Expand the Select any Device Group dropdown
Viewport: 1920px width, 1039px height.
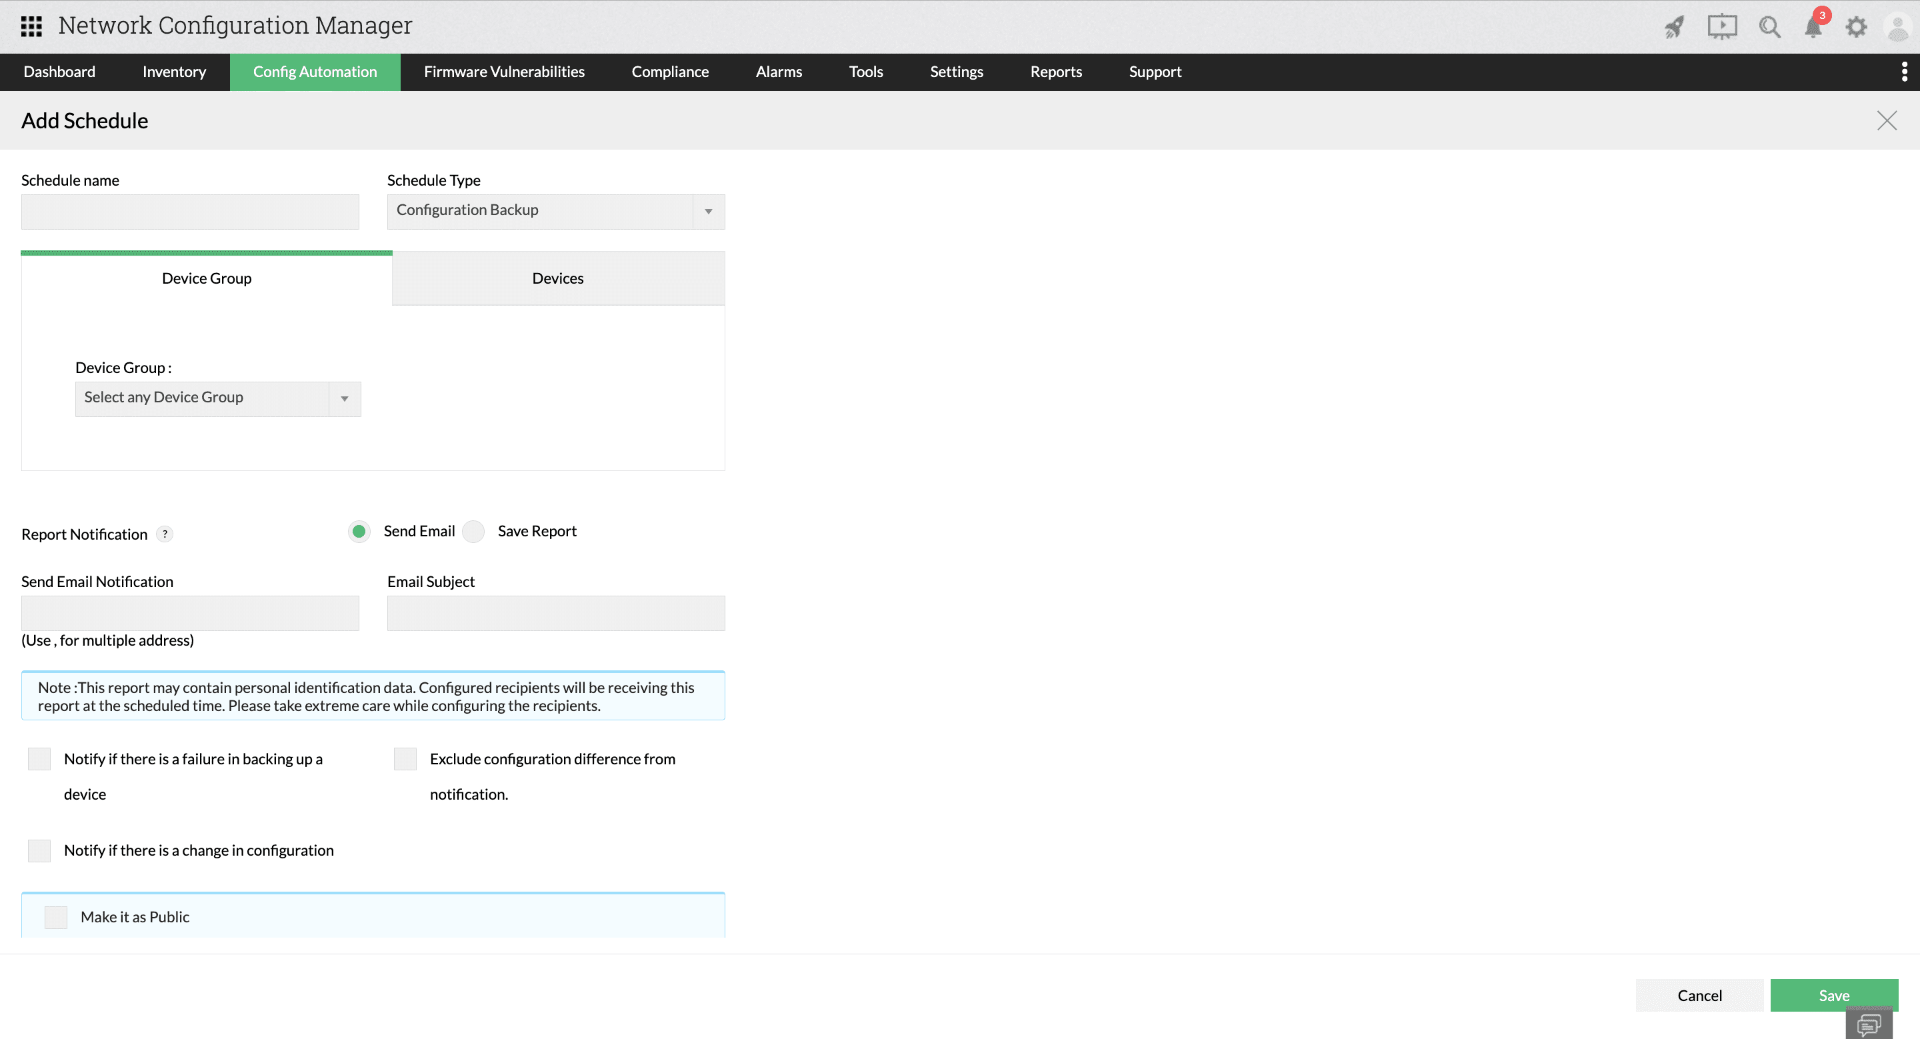click(x=218, y=398)
